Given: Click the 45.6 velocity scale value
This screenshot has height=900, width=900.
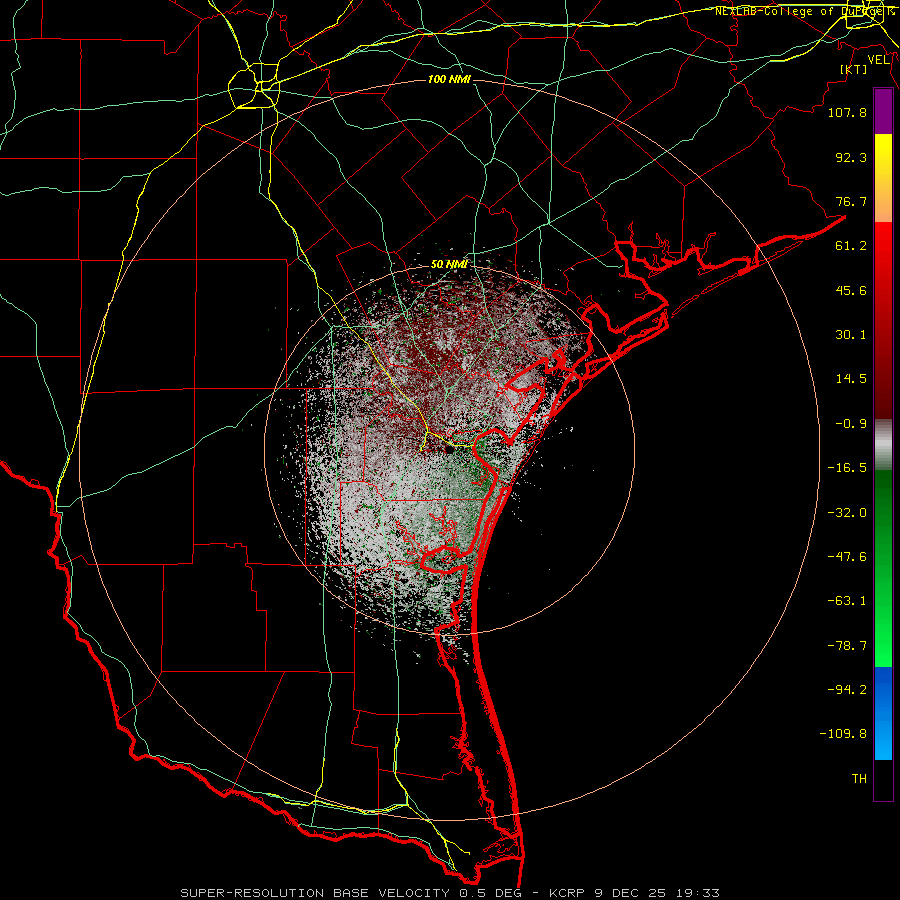Looking at the screenshot, I should (851, 290).
